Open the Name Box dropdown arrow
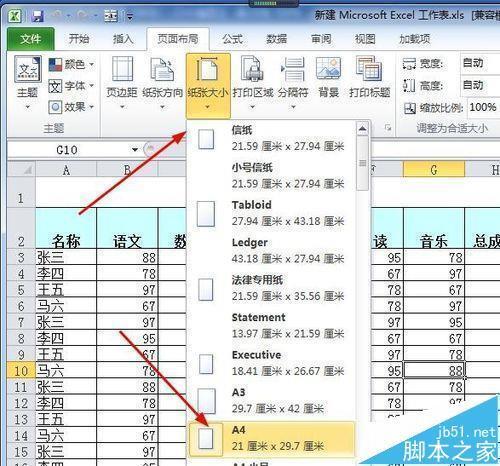This screenshot has width=500, height=466. point(135,150)
